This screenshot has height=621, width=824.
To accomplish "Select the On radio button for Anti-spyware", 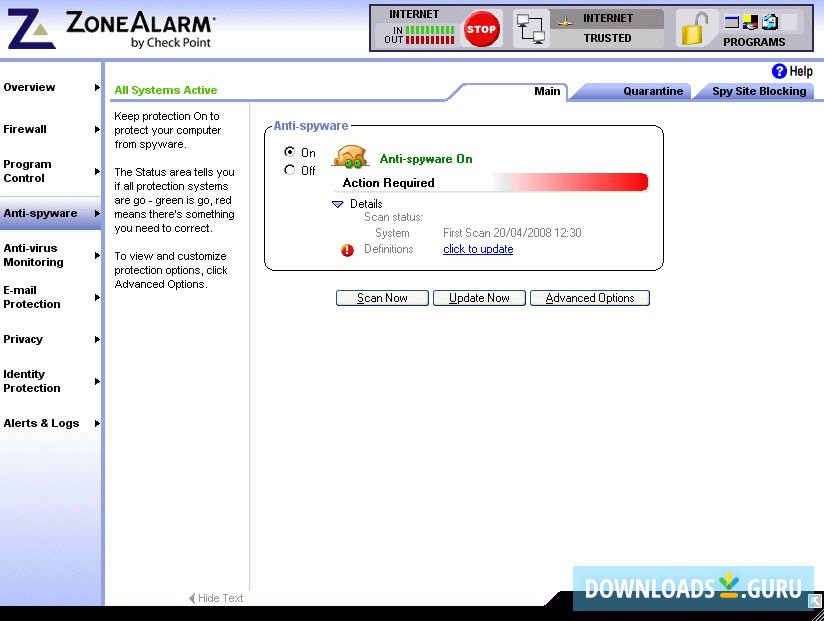I will click(290, 152).
